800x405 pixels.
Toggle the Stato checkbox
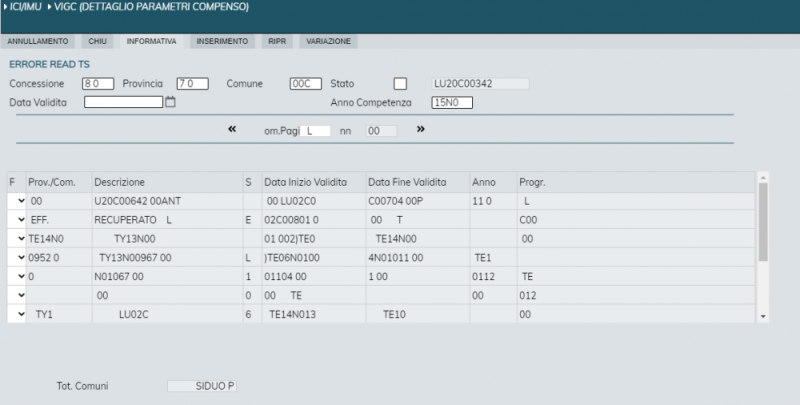[401, 83]
